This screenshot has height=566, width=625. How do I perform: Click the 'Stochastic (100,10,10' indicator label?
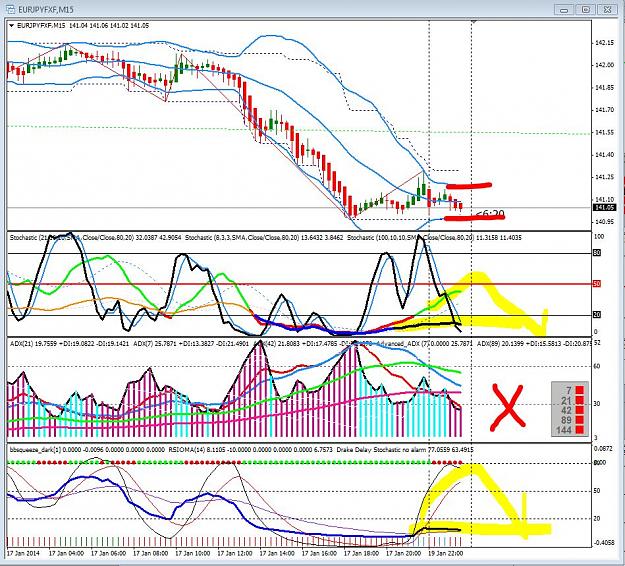point(379,238)
